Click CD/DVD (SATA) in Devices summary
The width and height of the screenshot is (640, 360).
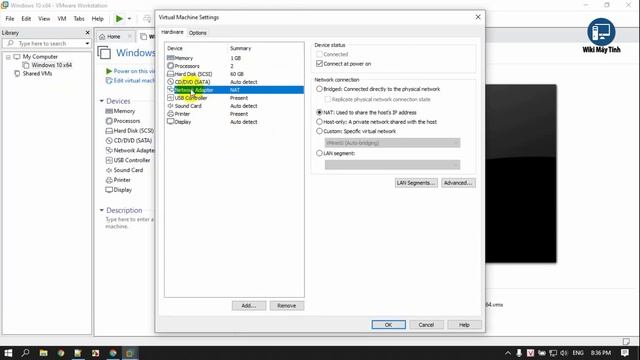coord(129,140)
